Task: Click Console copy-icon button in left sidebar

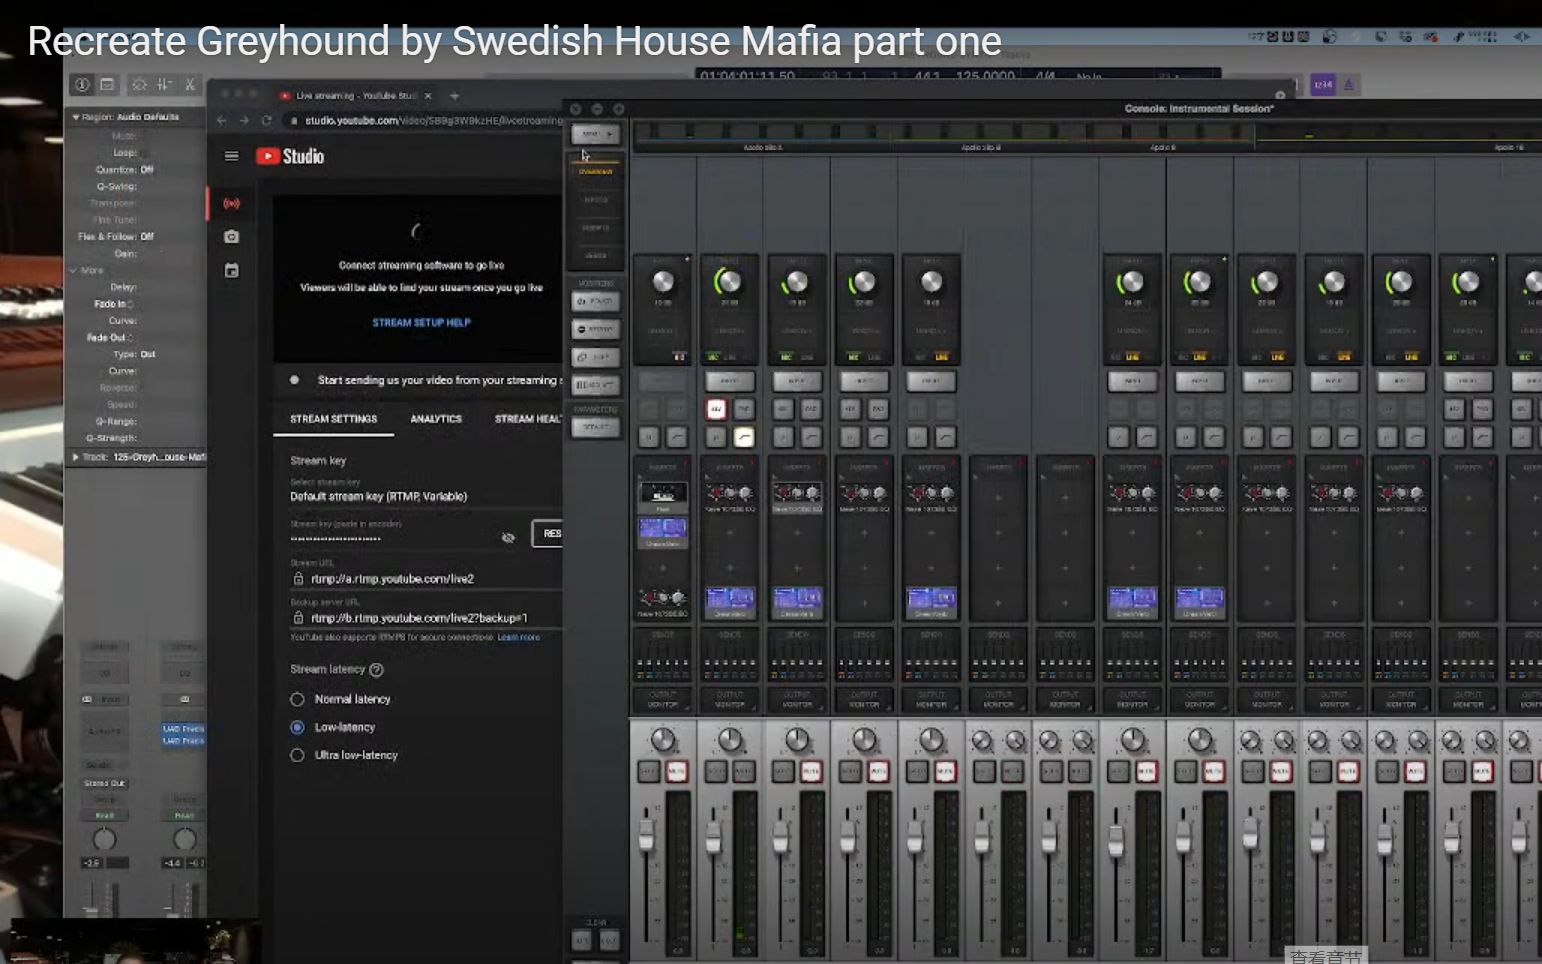Action: [x=595, y=357]
